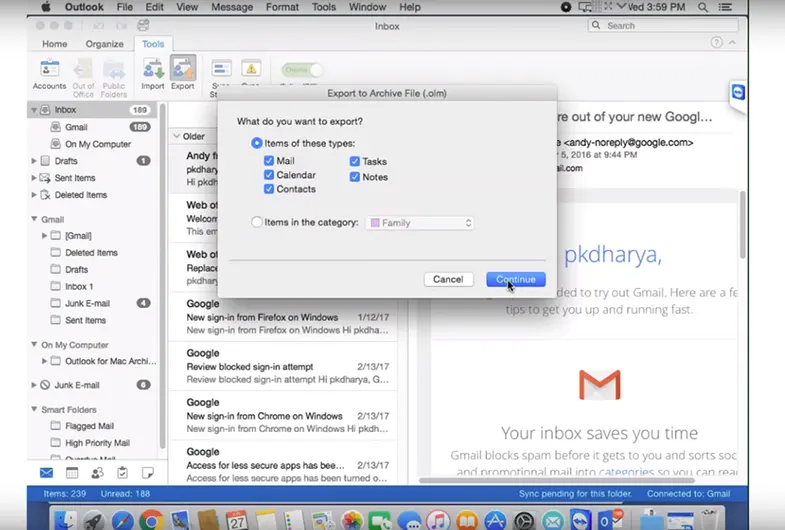
Task: Collapse the Inbox folder tree
Action: [x=34, y=110]
